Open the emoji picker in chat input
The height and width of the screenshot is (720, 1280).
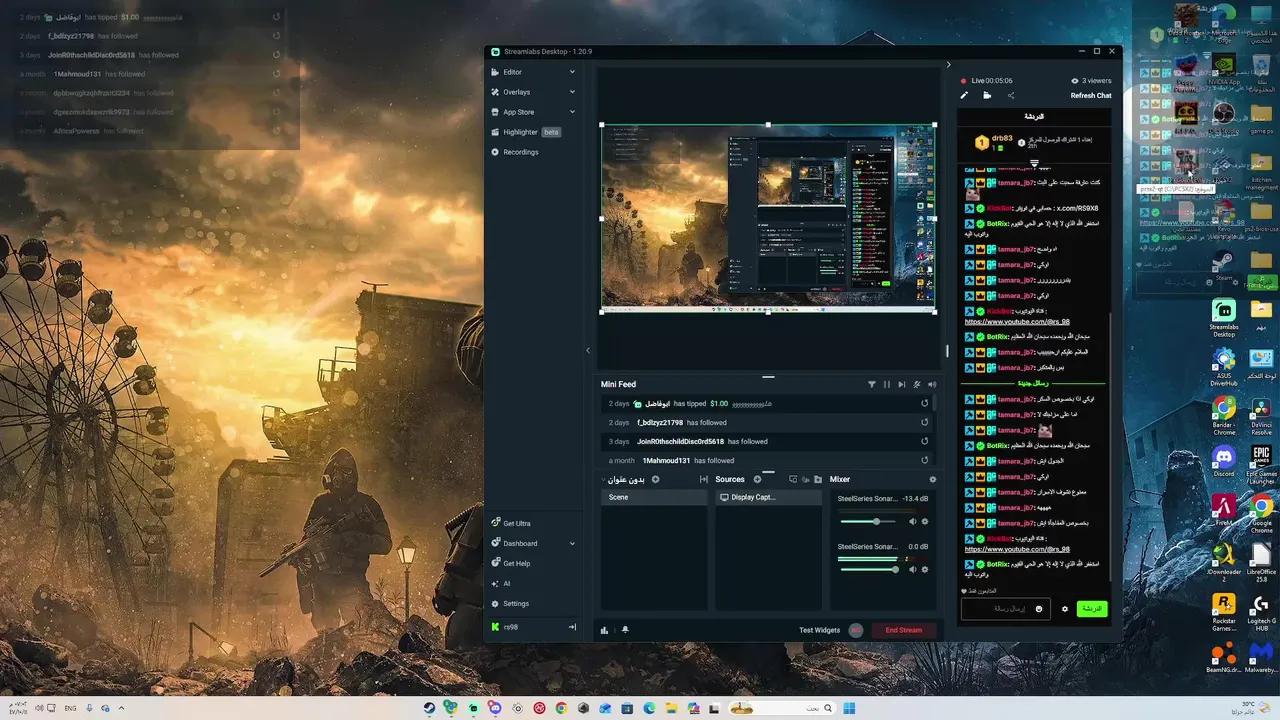tap(1038, 608)
